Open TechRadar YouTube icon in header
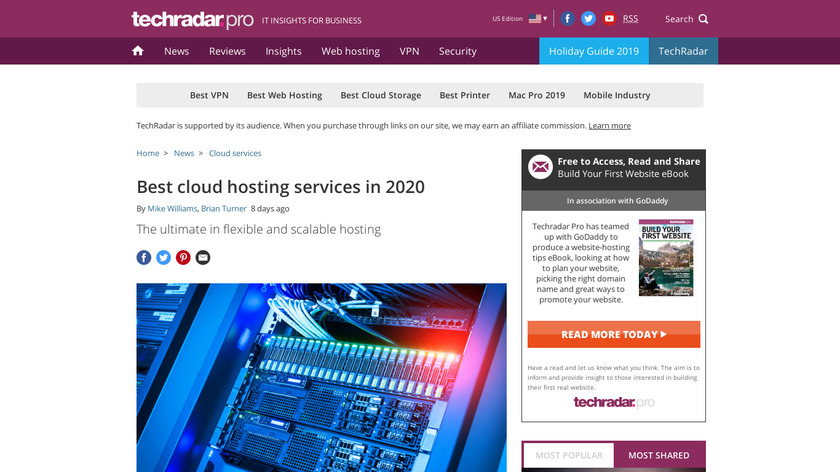Viewport: 840px width, 472px height. [x=609, y=19]
